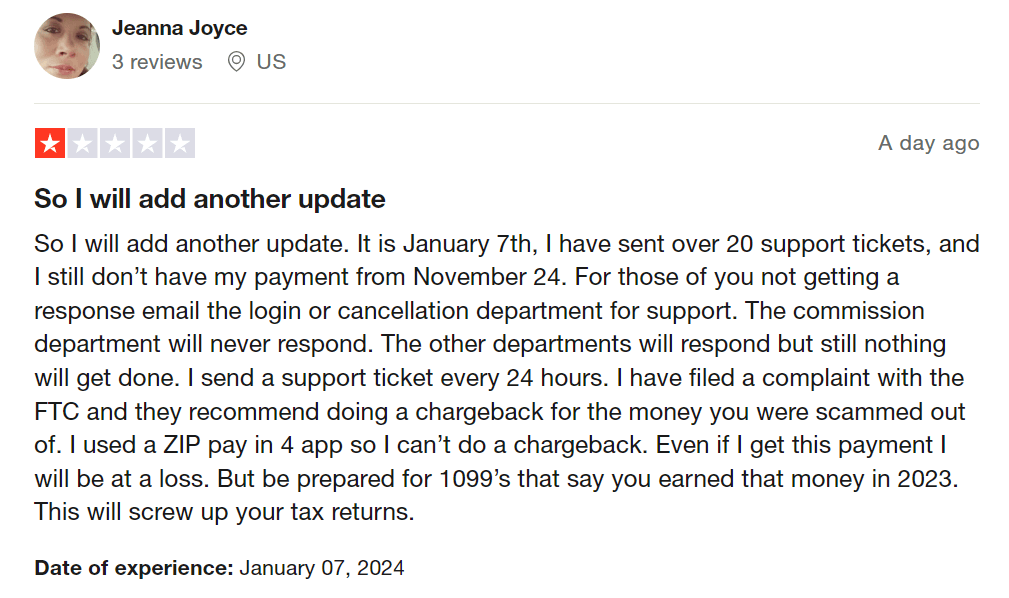Click the "A day ago" timestamp

[x=928, y=143]
